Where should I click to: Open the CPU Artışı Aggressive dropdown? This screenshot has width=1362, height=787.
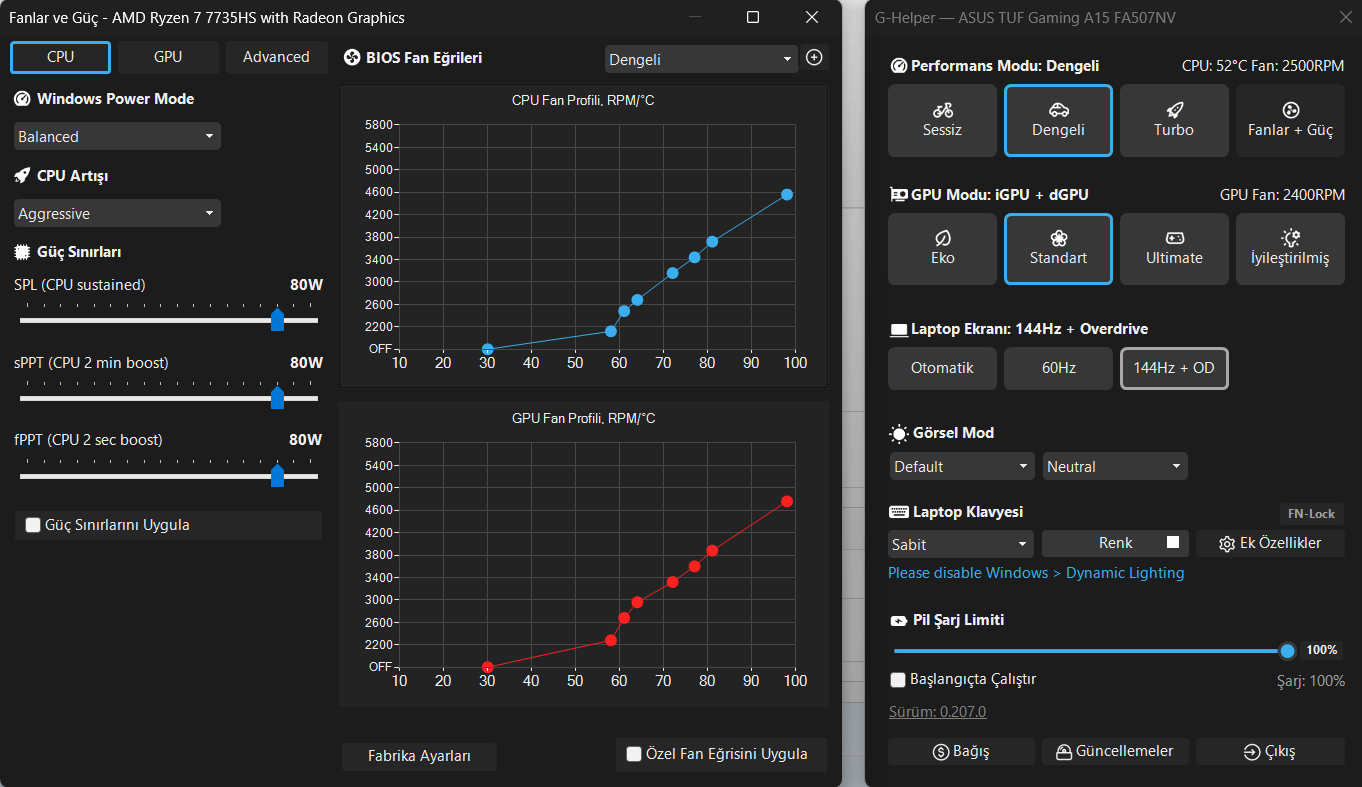pos(117,213)
